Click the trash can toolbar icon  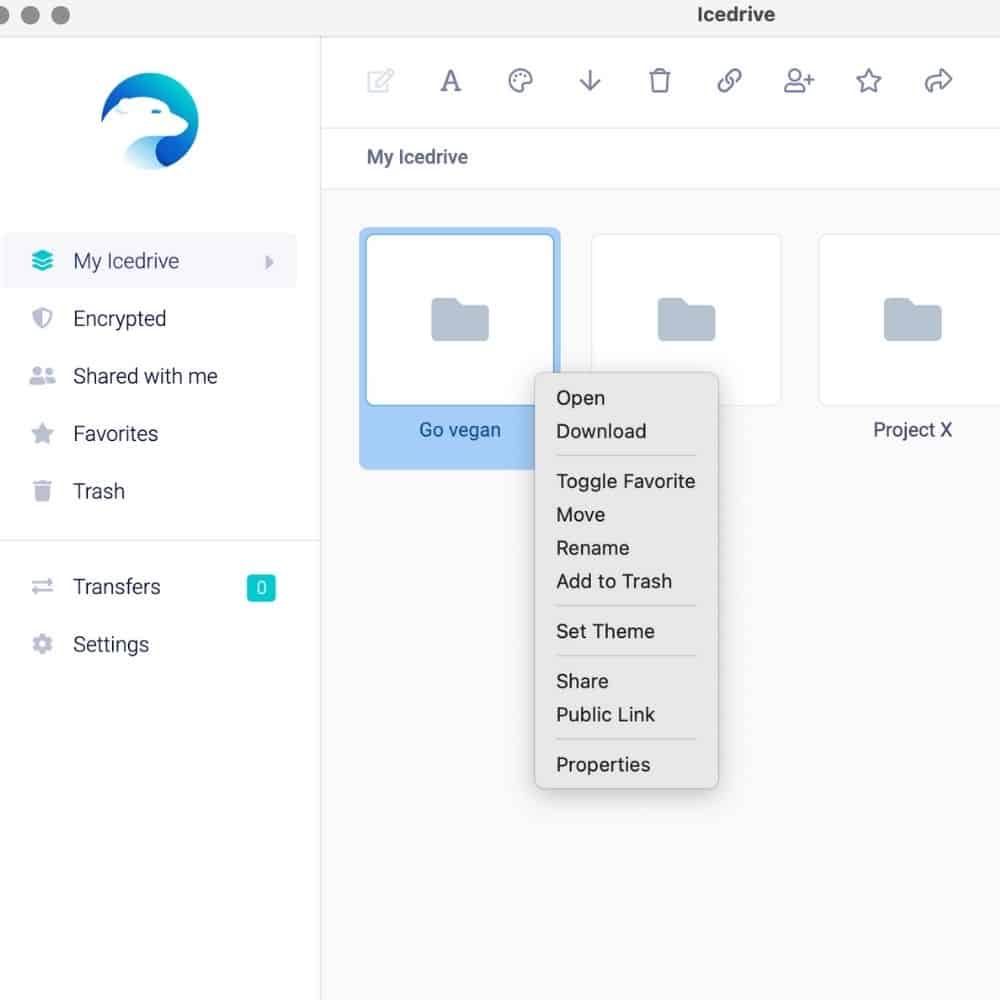659,81
